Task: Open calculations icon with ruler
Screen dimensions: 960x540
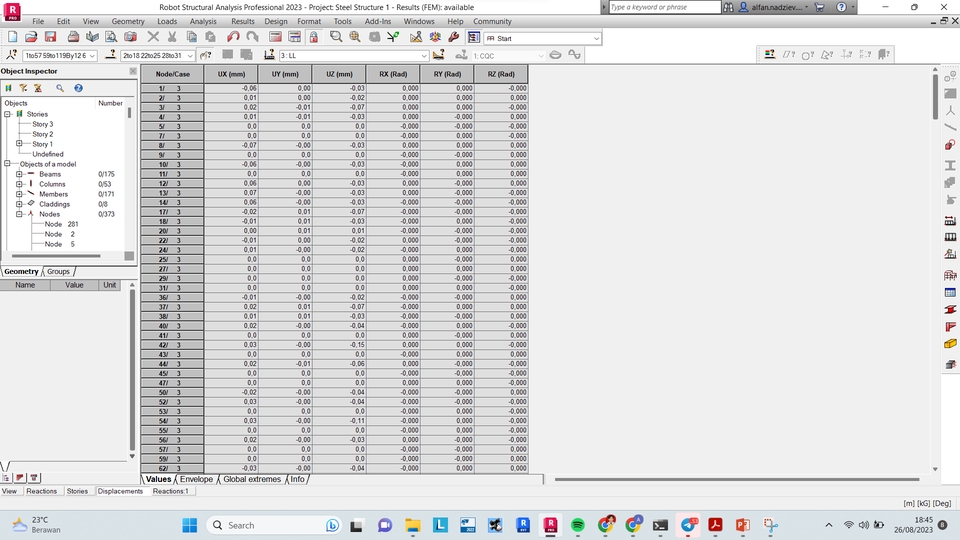Action: point(416,37)
